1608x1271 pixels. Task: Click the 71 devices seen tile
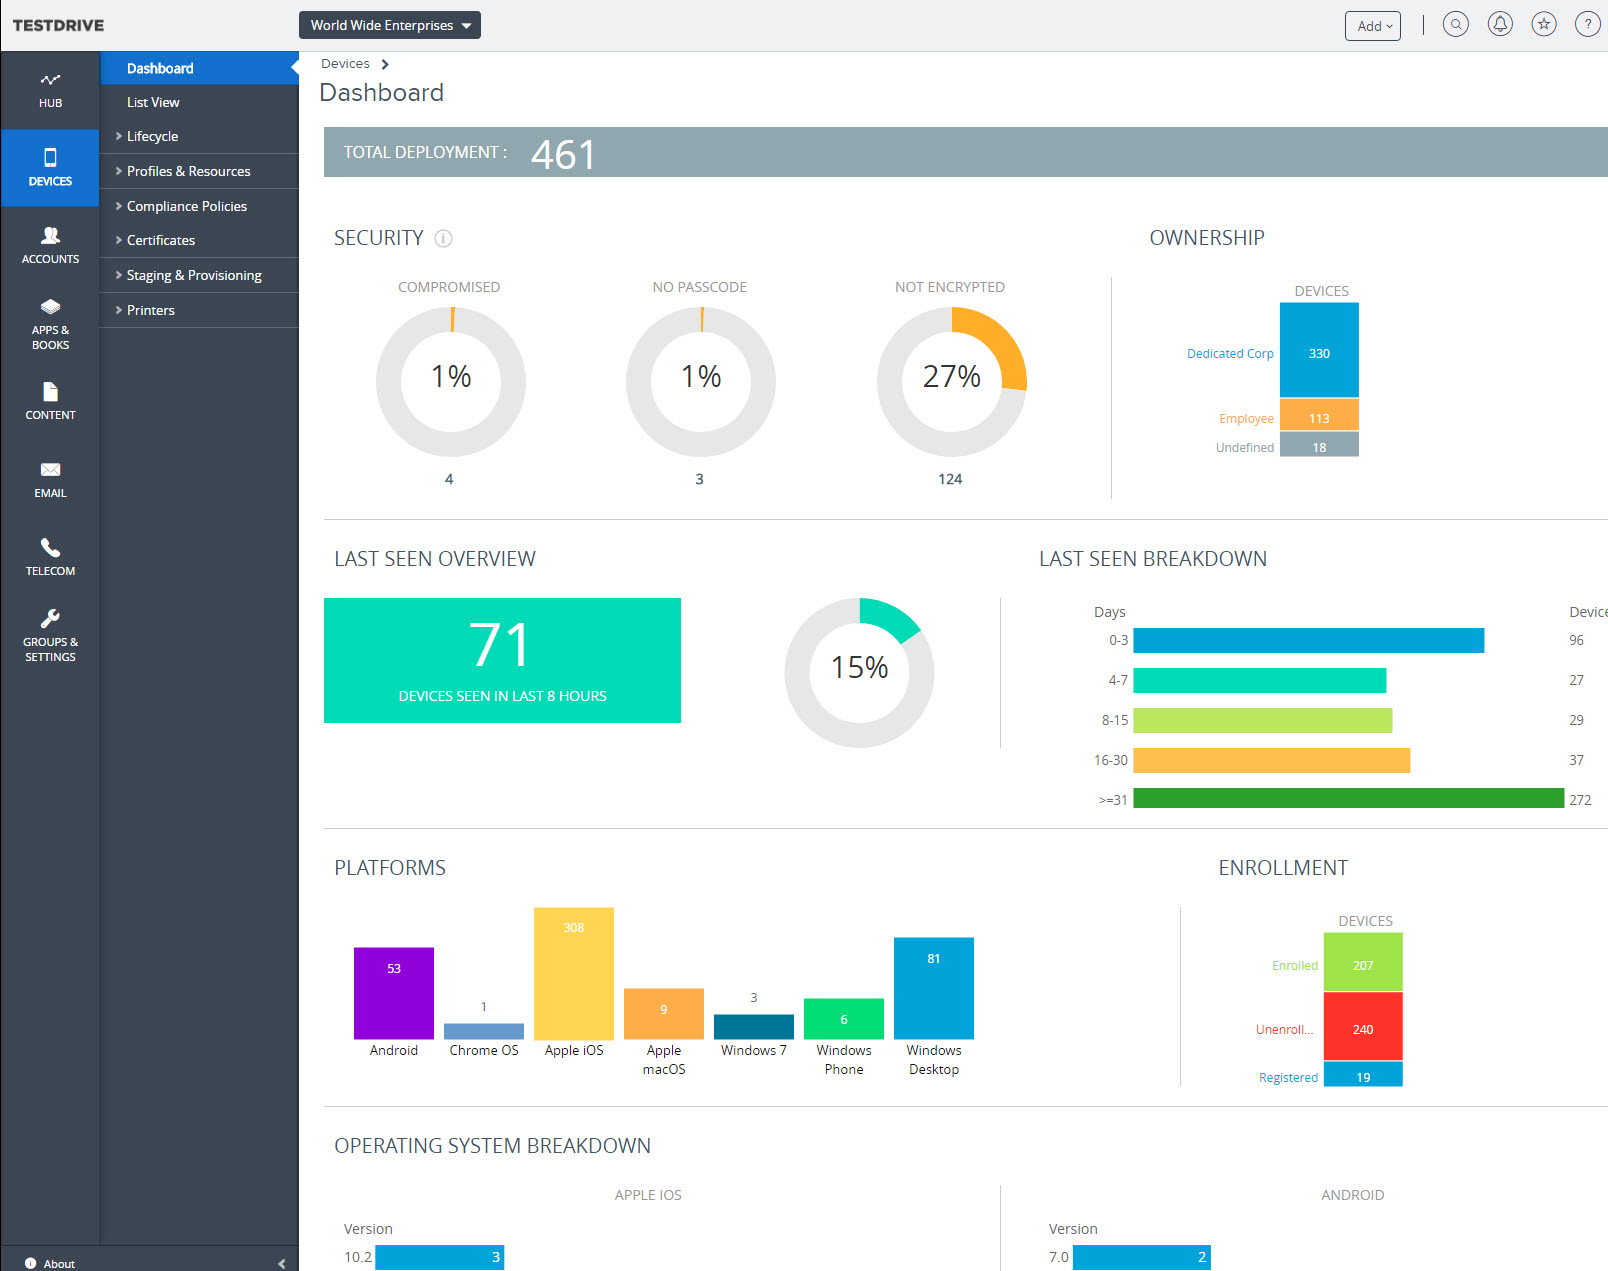coord(502,660)
